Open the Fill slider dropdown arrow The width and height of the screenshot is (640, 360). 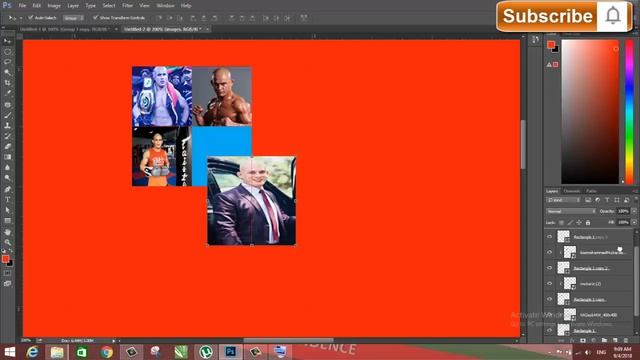pyautogui.click(x=634, y=223)
